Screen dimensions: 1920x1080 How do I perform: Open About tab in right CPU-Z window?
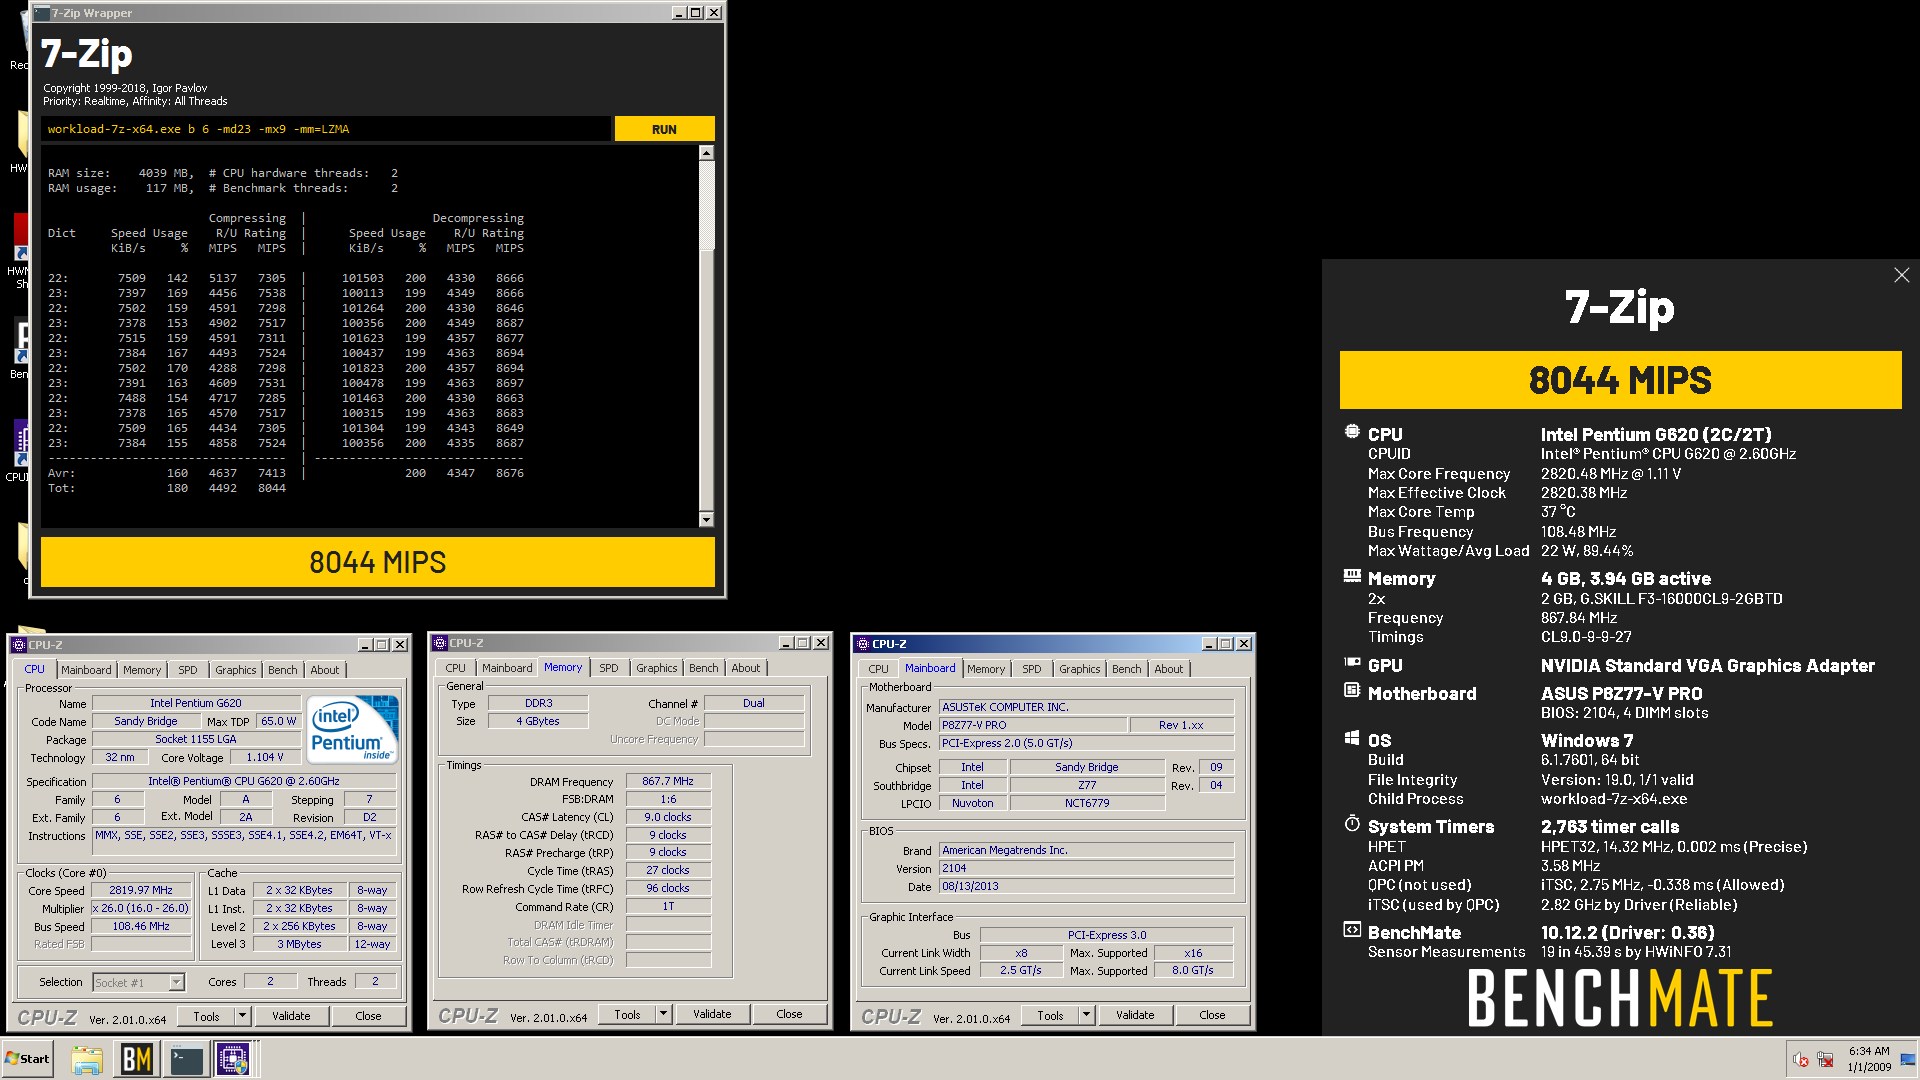1168,669
